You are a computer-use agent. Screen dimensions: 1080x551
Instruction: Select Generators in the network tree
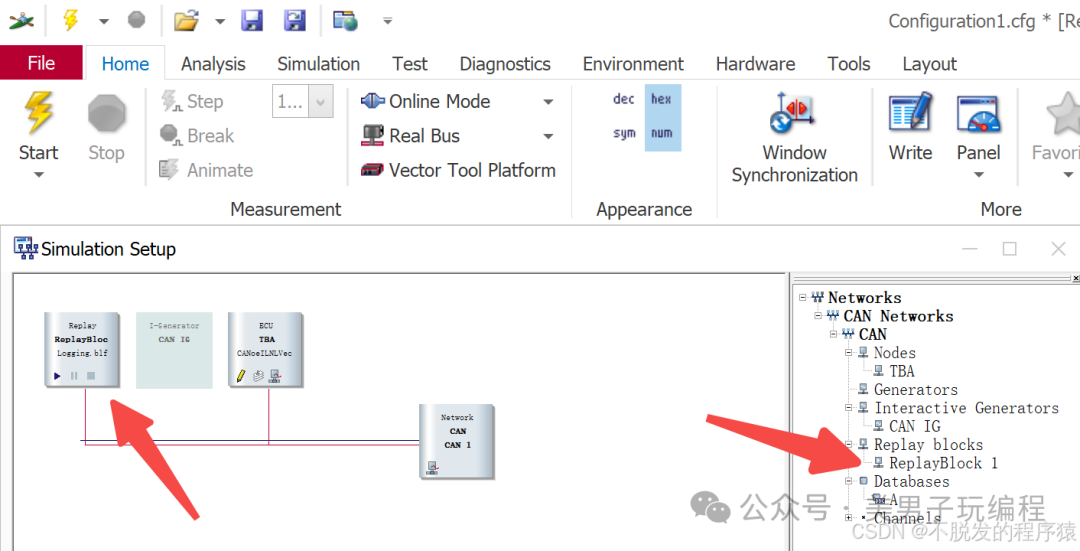tap(915, 389)
